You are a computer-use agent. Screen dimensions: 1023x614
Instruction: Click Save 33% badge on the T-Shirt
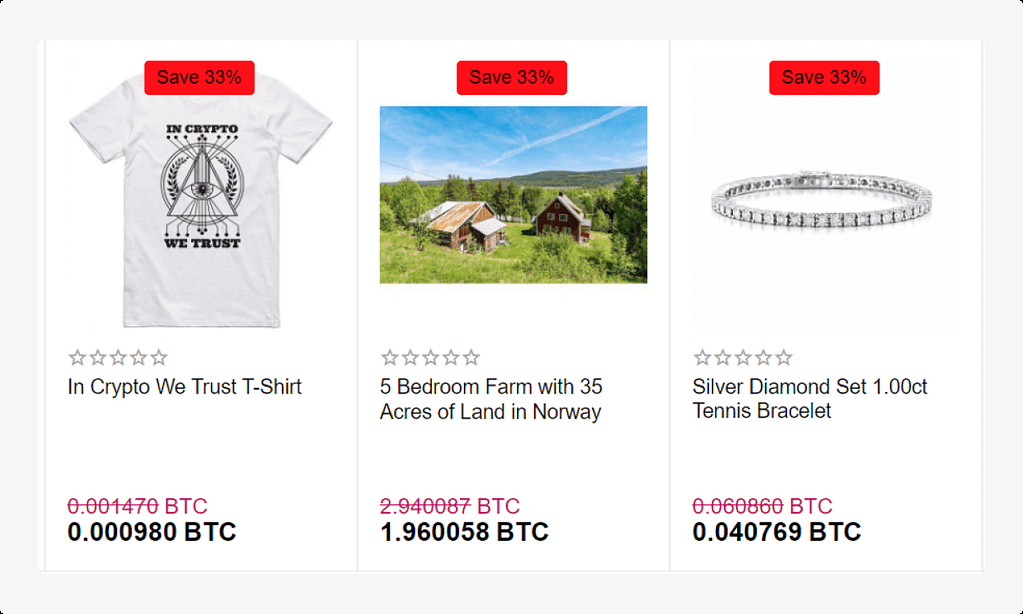[x=199, y=78]
